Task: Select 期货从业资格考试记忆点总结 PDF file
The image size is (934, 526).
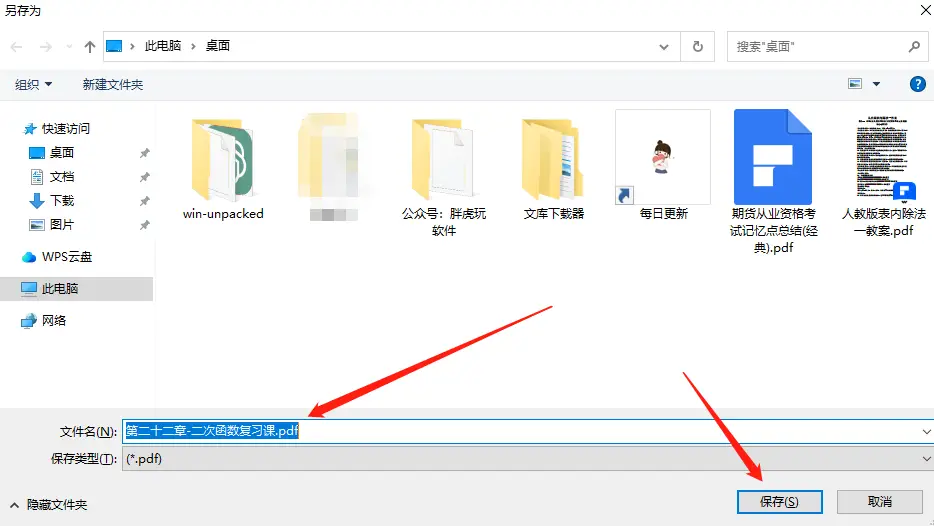Action: (x=773, y=182)
